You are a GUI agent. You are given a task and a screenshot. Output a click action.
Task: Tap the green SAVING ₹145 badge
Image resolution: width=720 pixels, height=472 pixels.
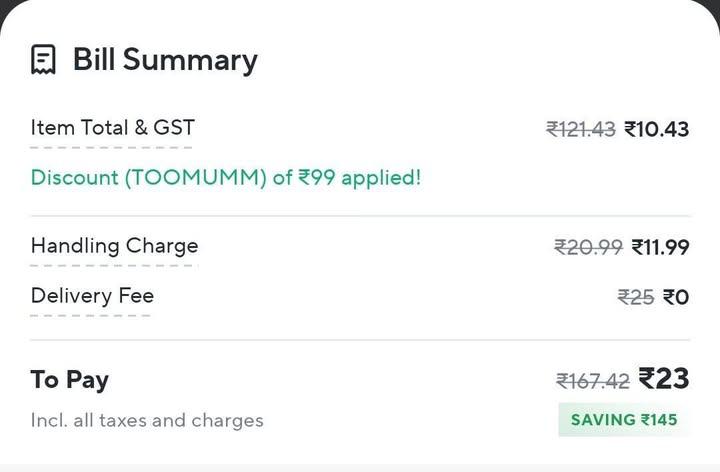point(623,420)
